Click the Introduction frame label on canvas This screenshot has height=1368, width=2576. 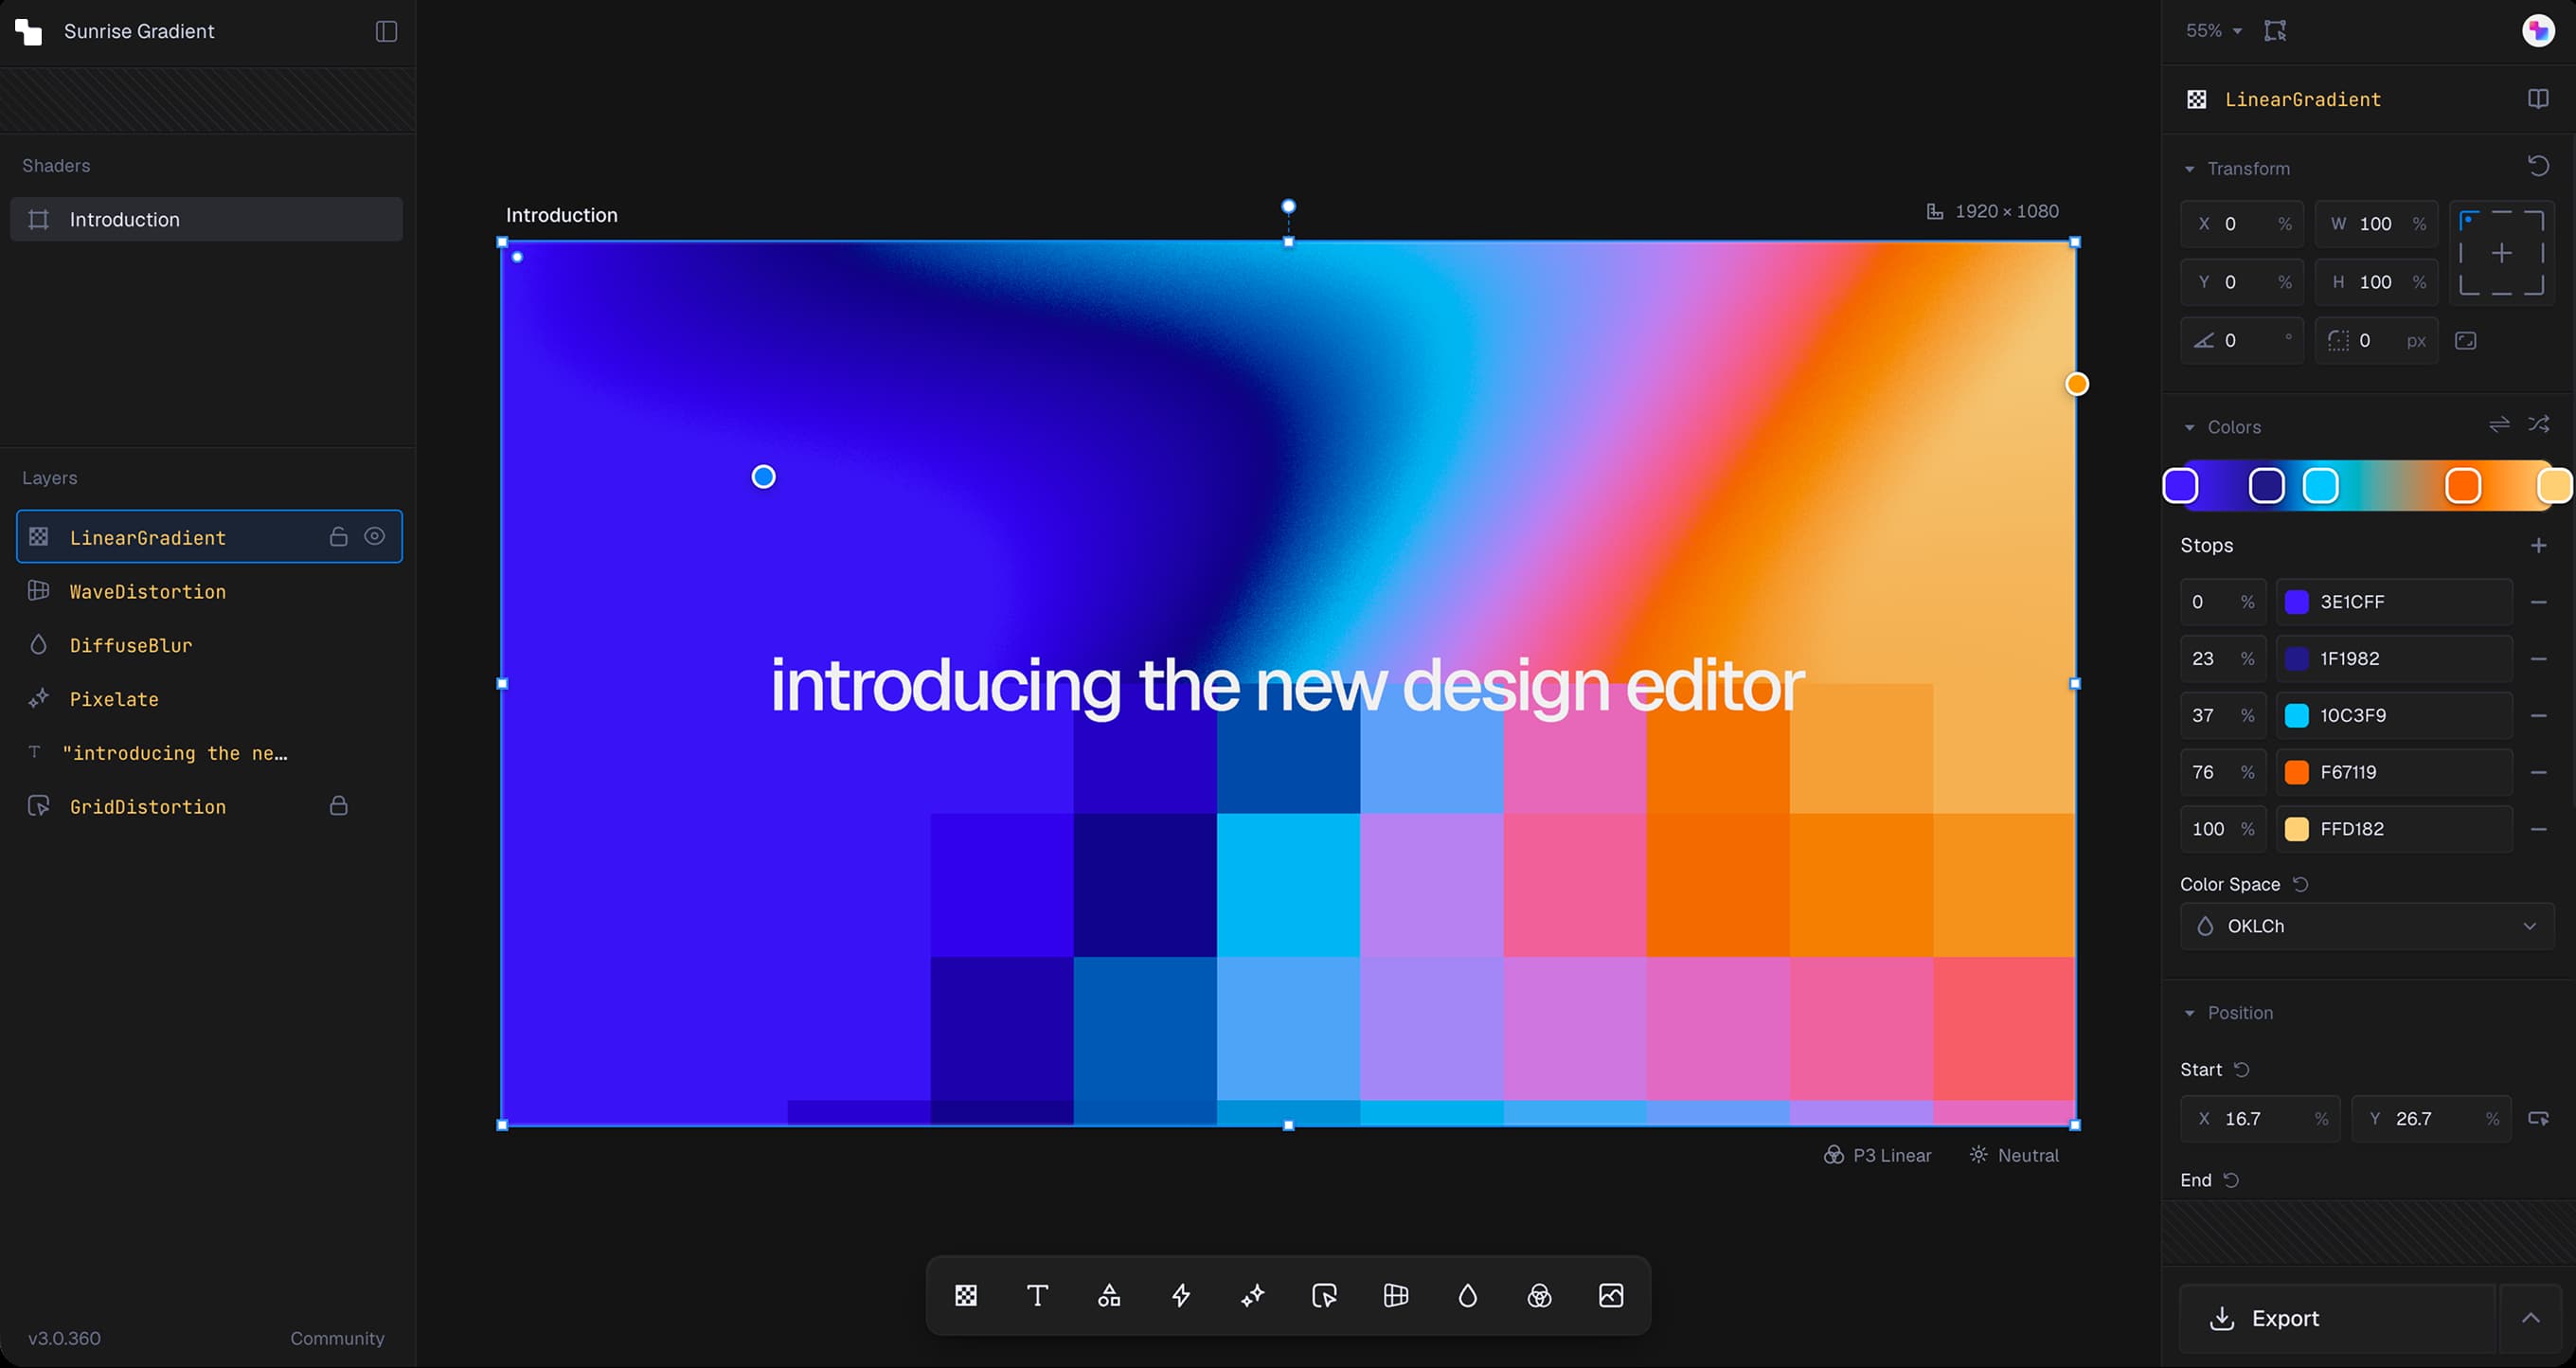561,215
